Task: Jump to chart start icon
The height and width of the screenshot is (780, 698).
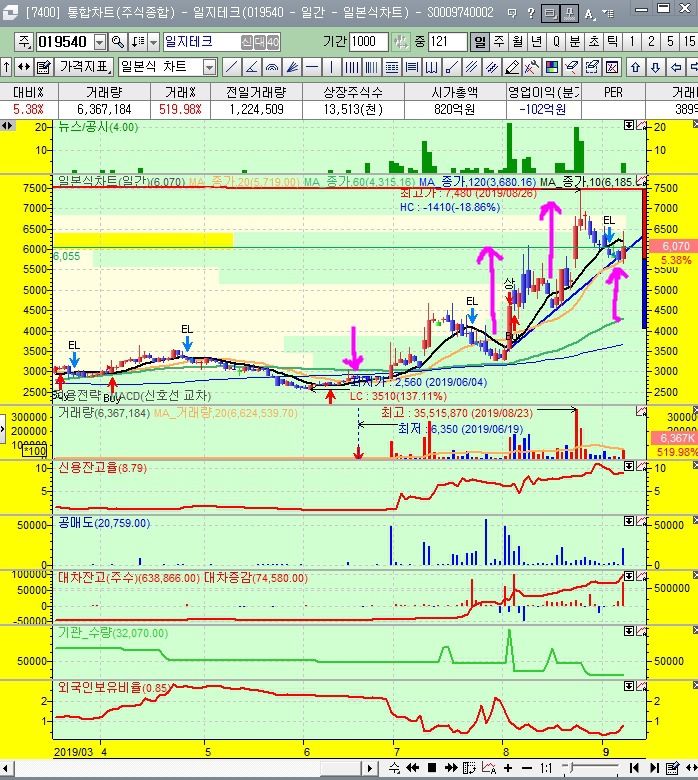Action: (634, 768)
